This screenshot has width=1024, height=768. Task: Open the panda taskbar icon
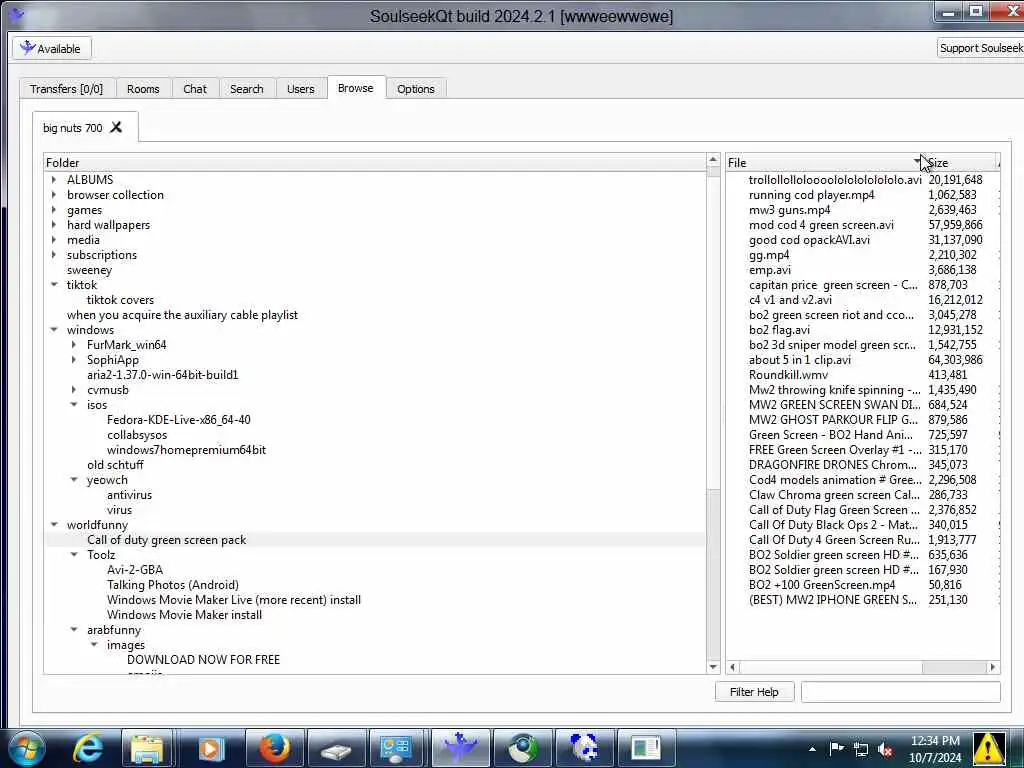(584, 748)
